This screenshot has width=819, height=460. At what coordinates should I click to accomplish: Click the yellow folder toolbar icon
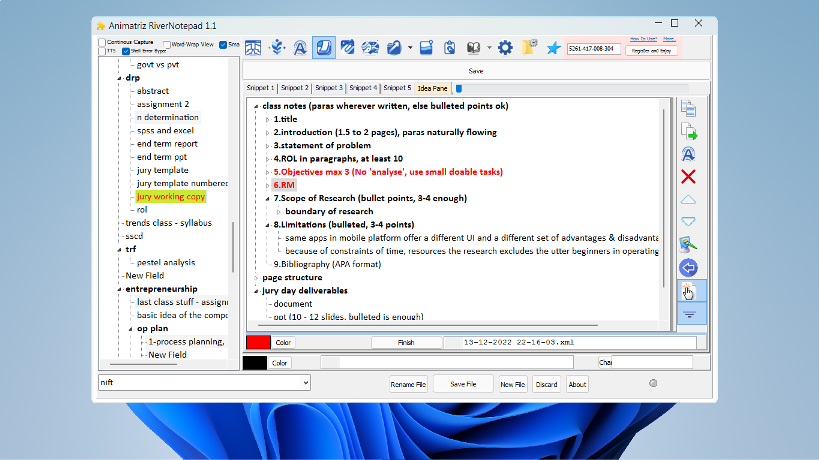point(529,48)
